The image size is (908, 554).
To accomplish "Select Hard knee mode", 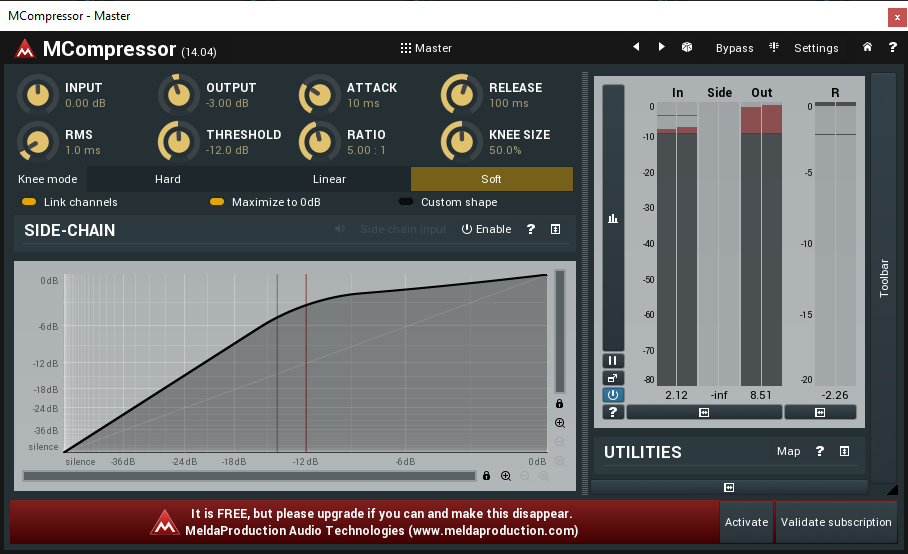I will click(x=168, y=179).
